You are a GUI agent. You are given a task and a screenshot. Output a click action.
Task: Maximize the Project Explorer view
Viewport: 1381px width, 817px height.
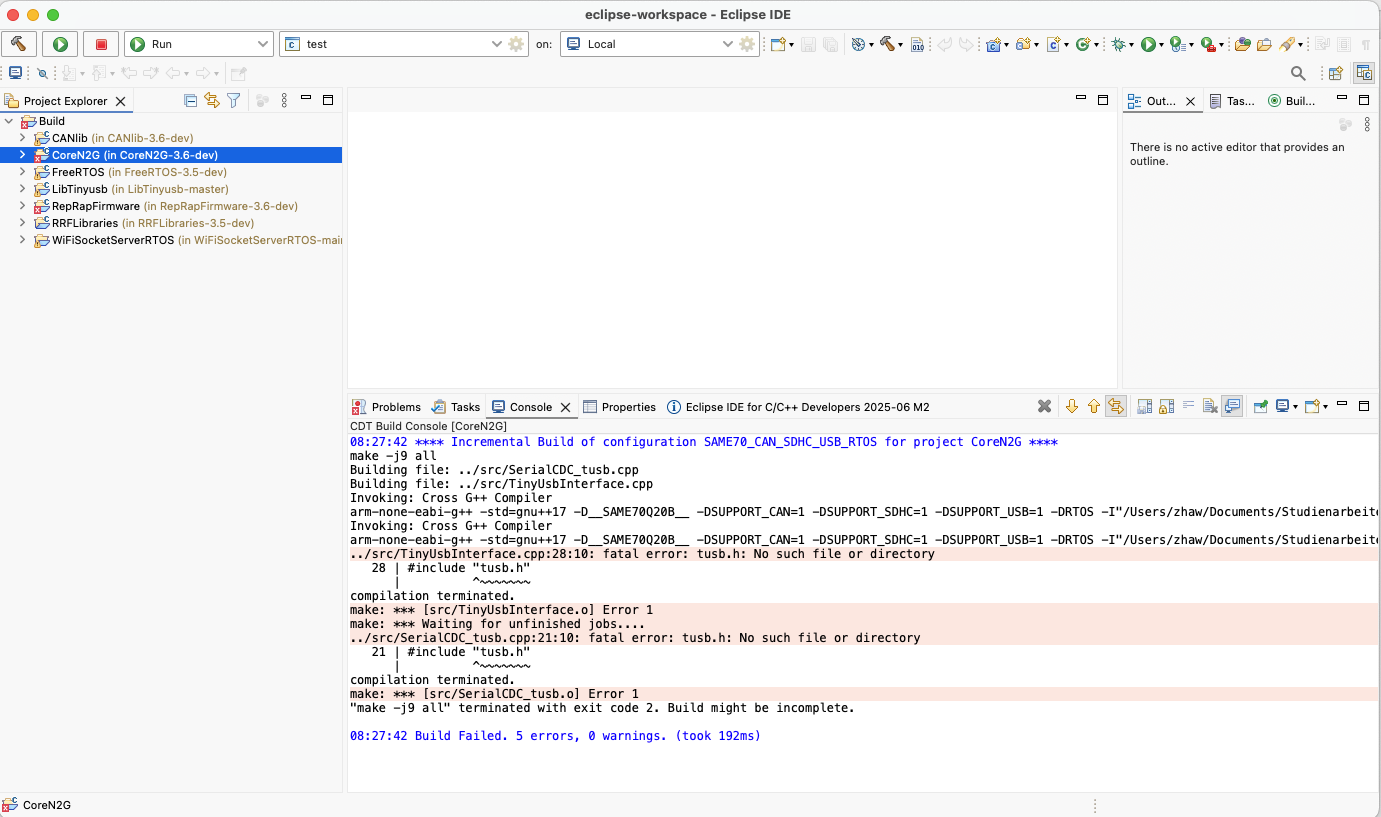tap(327, 100)
